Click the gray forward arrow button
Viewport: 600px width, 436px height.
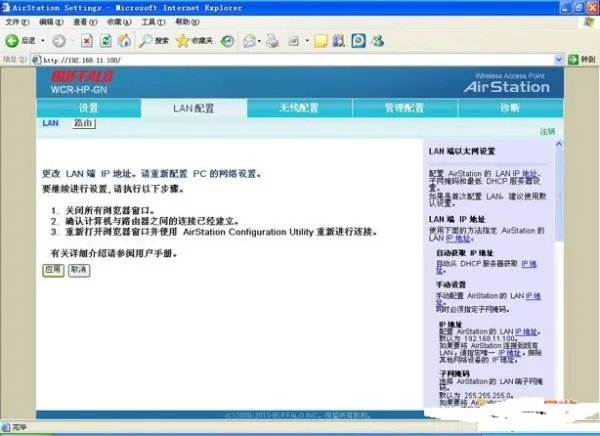[59, 41]
